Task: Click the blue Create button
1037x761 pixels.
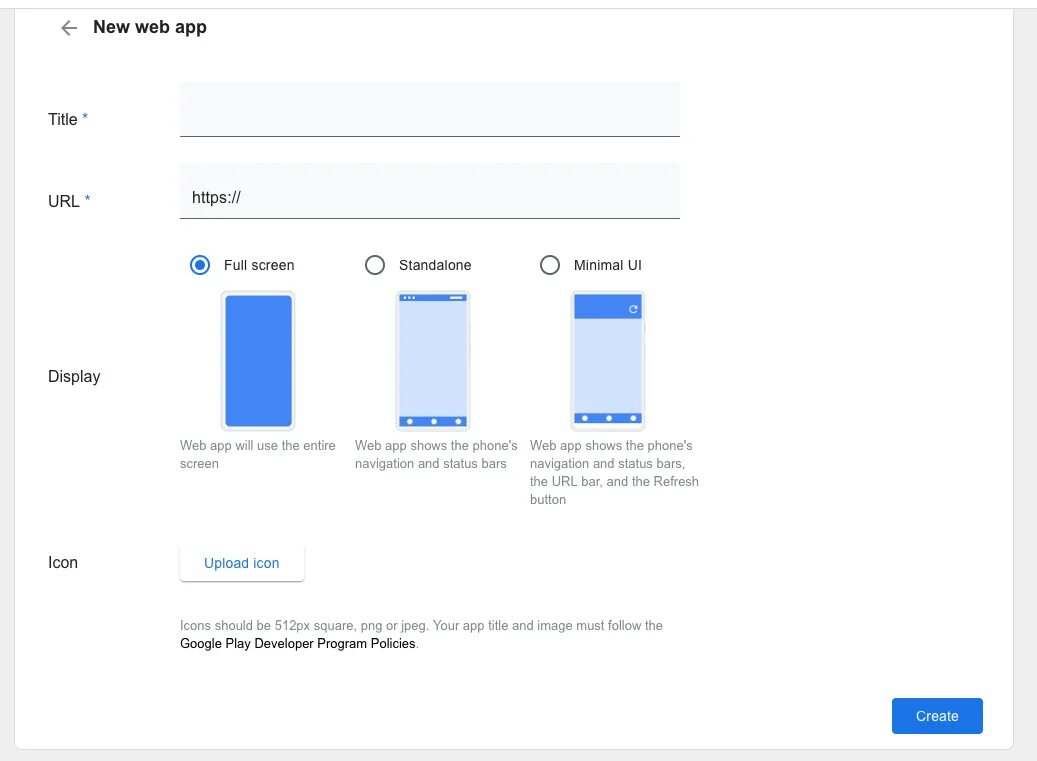Action: 937,716
